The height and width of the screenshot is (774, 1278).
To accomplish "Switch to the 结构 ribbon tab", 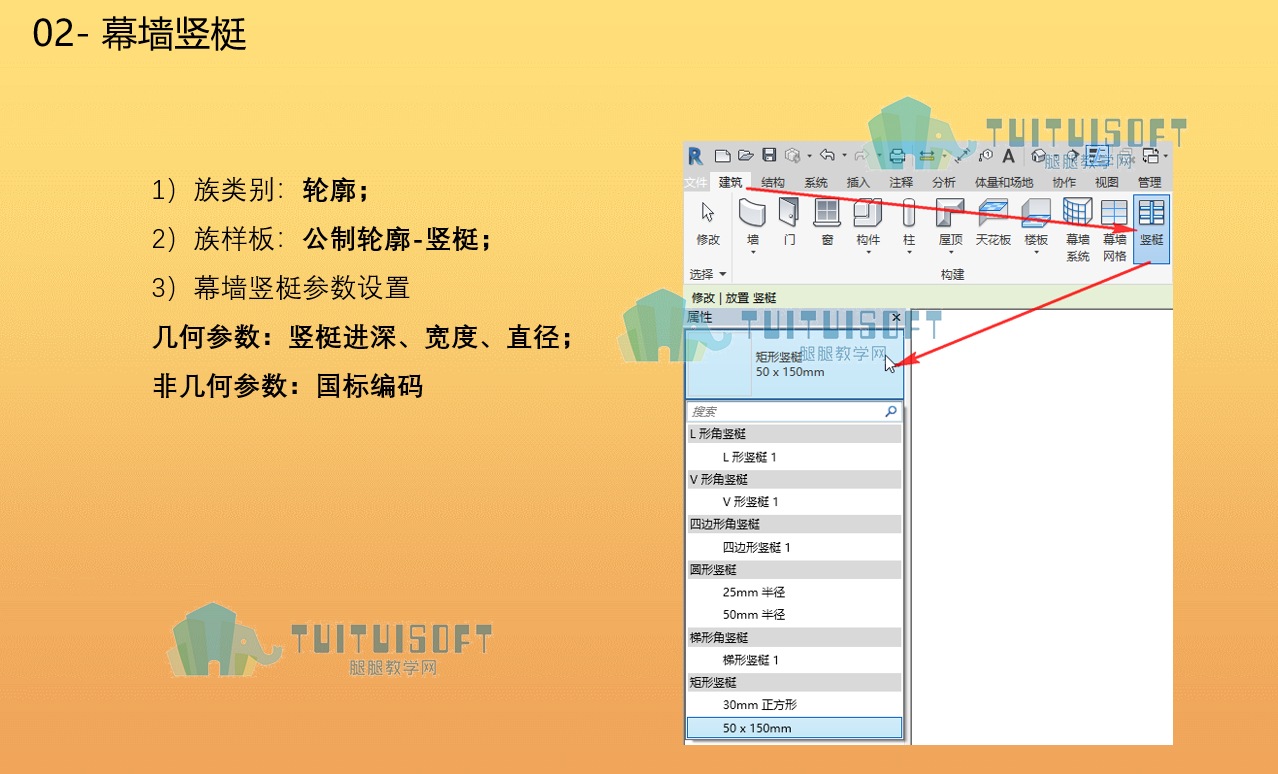I will 773,183.
